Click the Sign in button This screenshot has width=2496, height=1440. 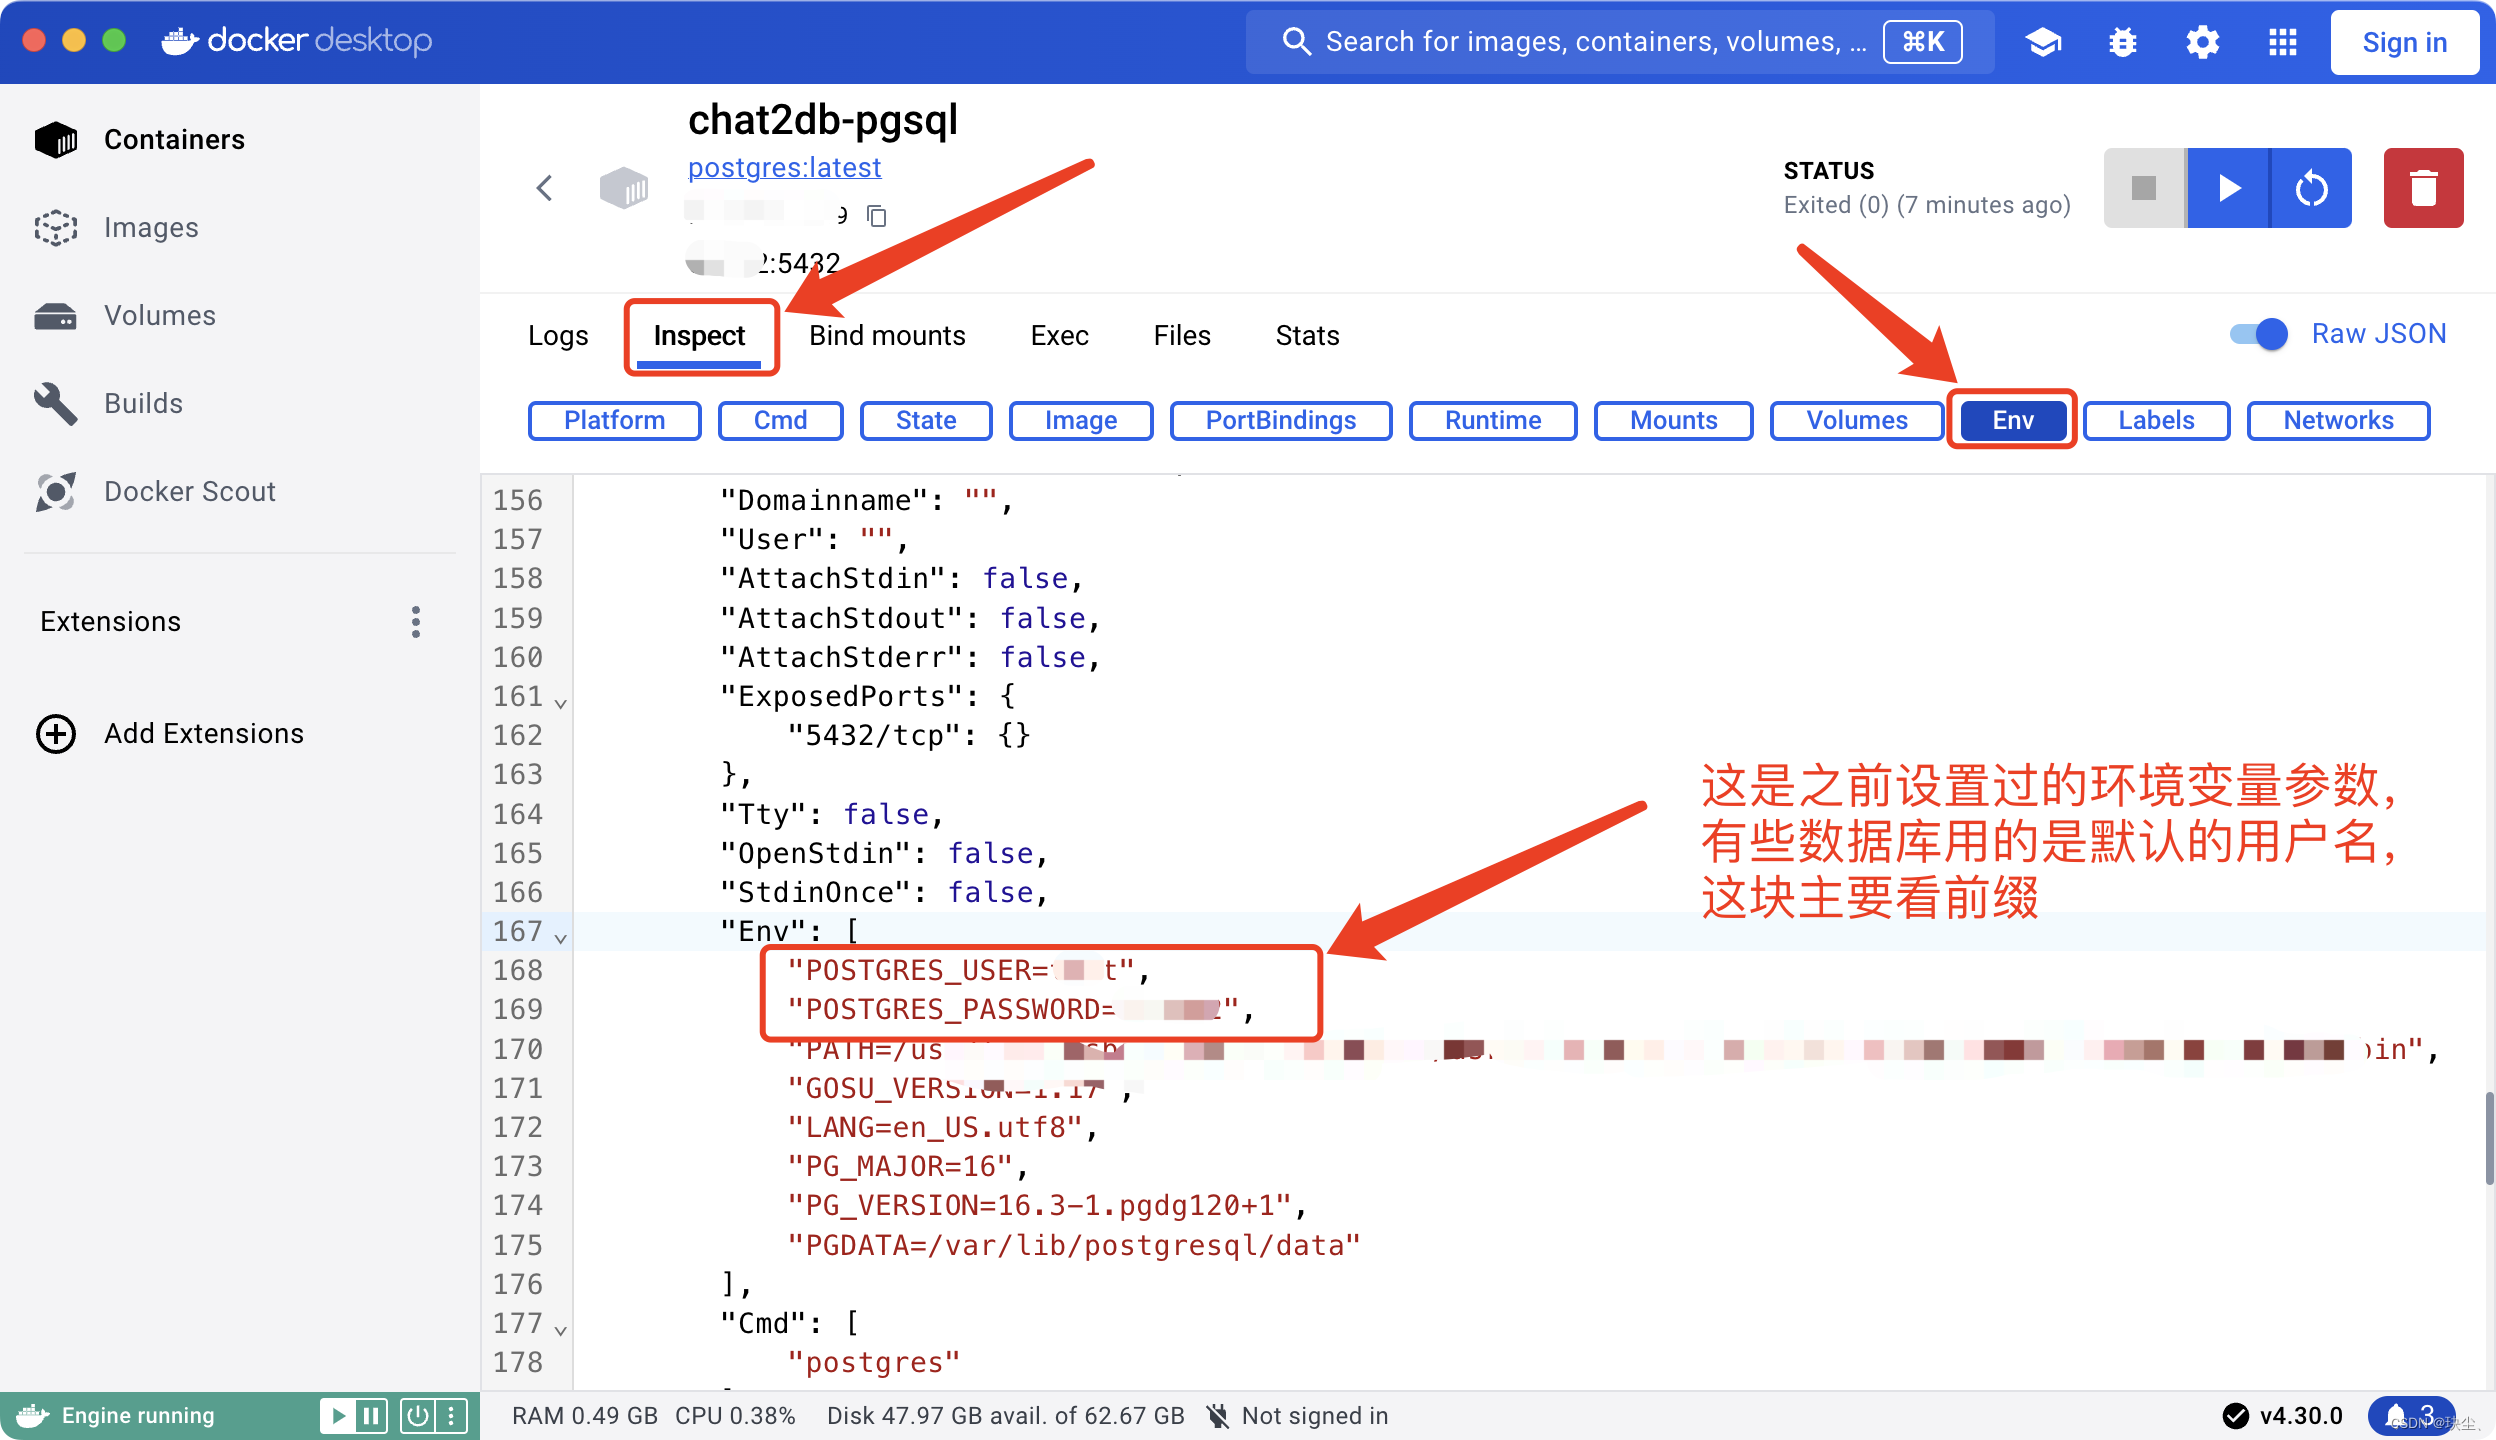[x=2404, y=42]
